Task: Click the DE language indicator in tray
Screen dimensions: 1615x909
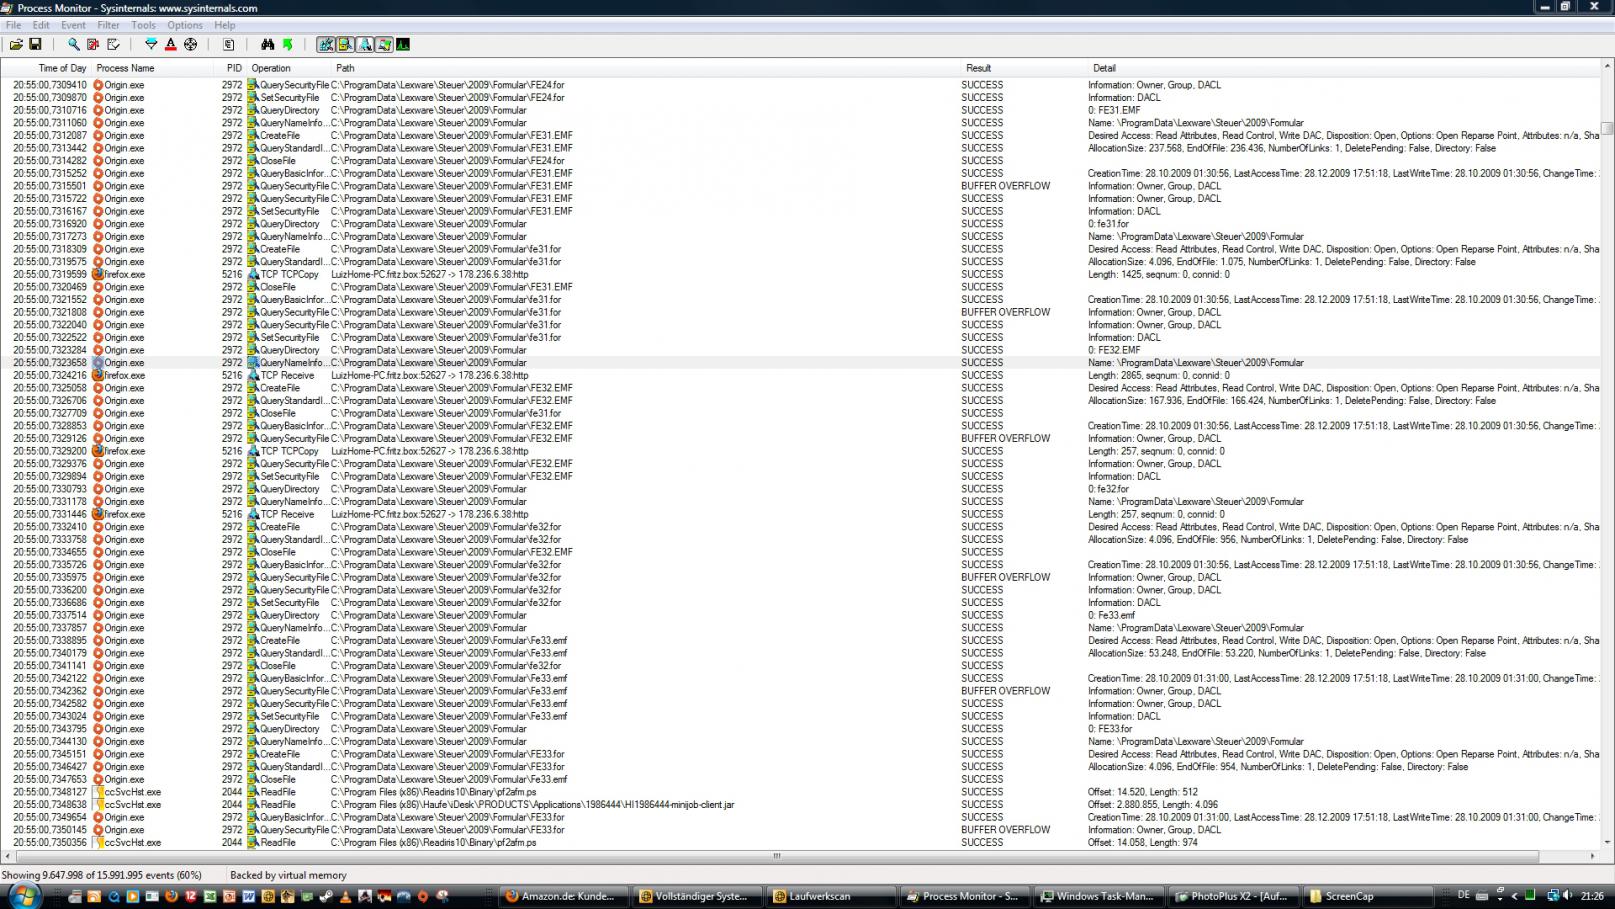Action: pyautogui.click(x=1464, y=895)
